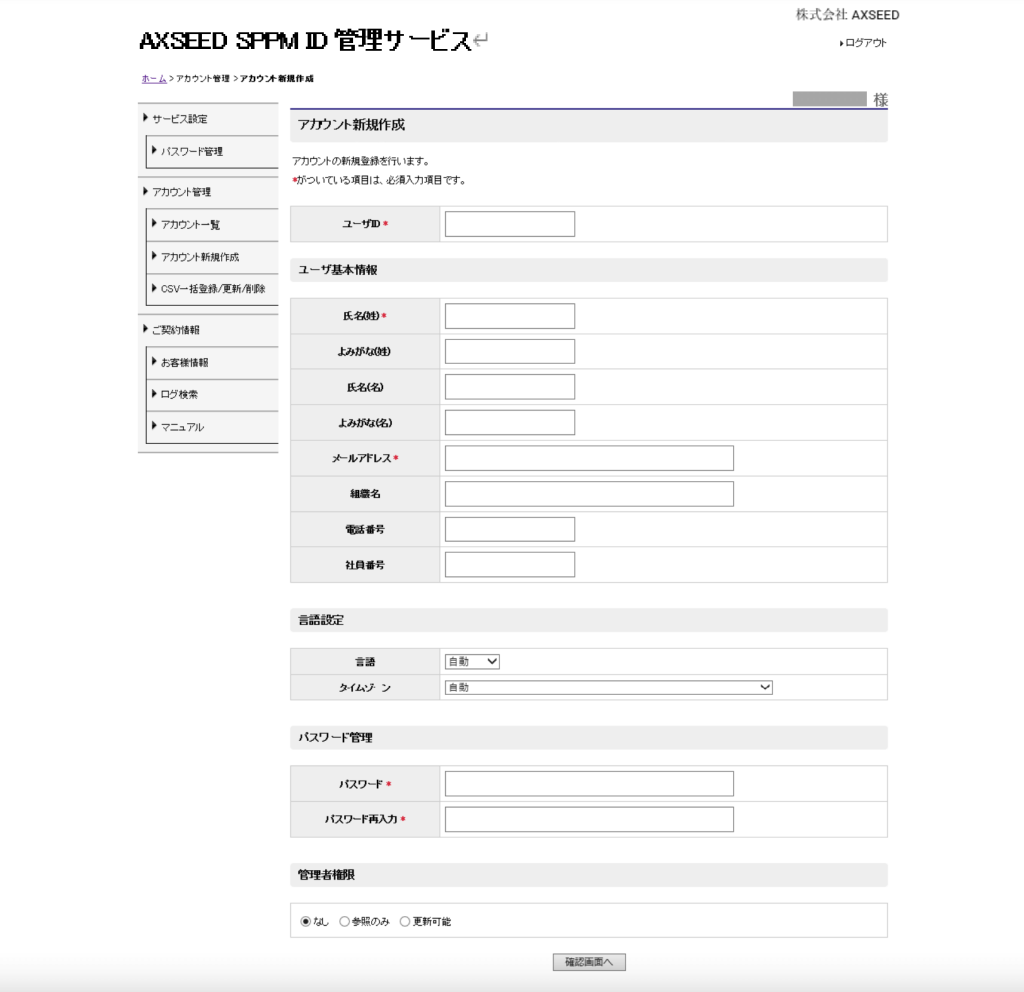Open the 言語 dropdown
The image size is (1024, 992).
coord(472,662)
